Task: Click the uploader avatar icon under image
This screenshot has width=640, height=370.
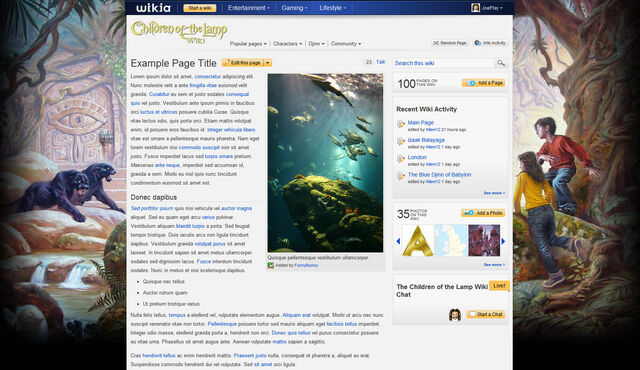Action: [x=270, y=265]
